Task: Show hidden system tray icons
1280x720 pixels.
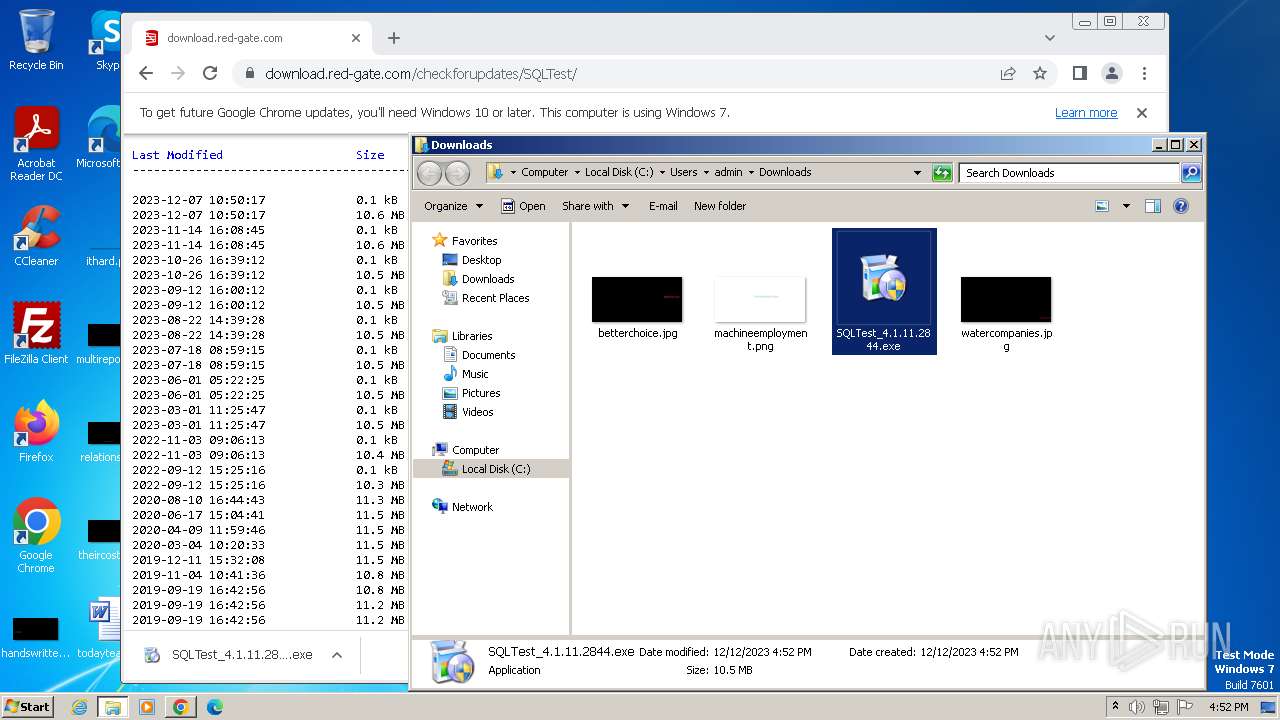Action: point(1115,707)
